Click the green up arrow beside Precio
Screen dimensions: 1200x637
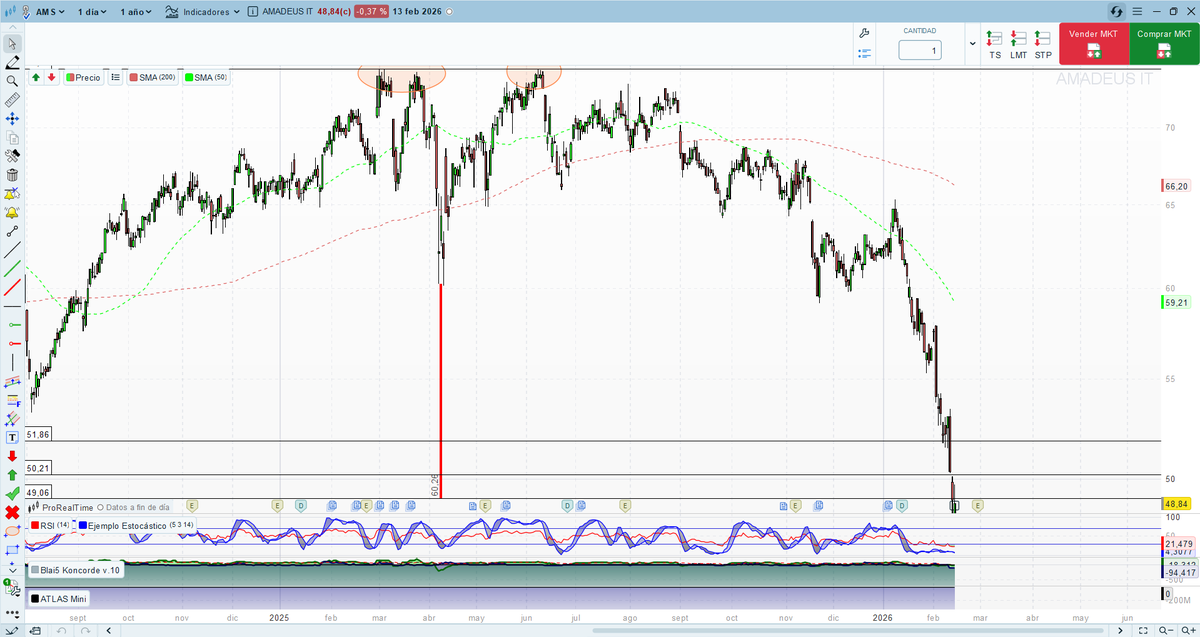[36, 77]
